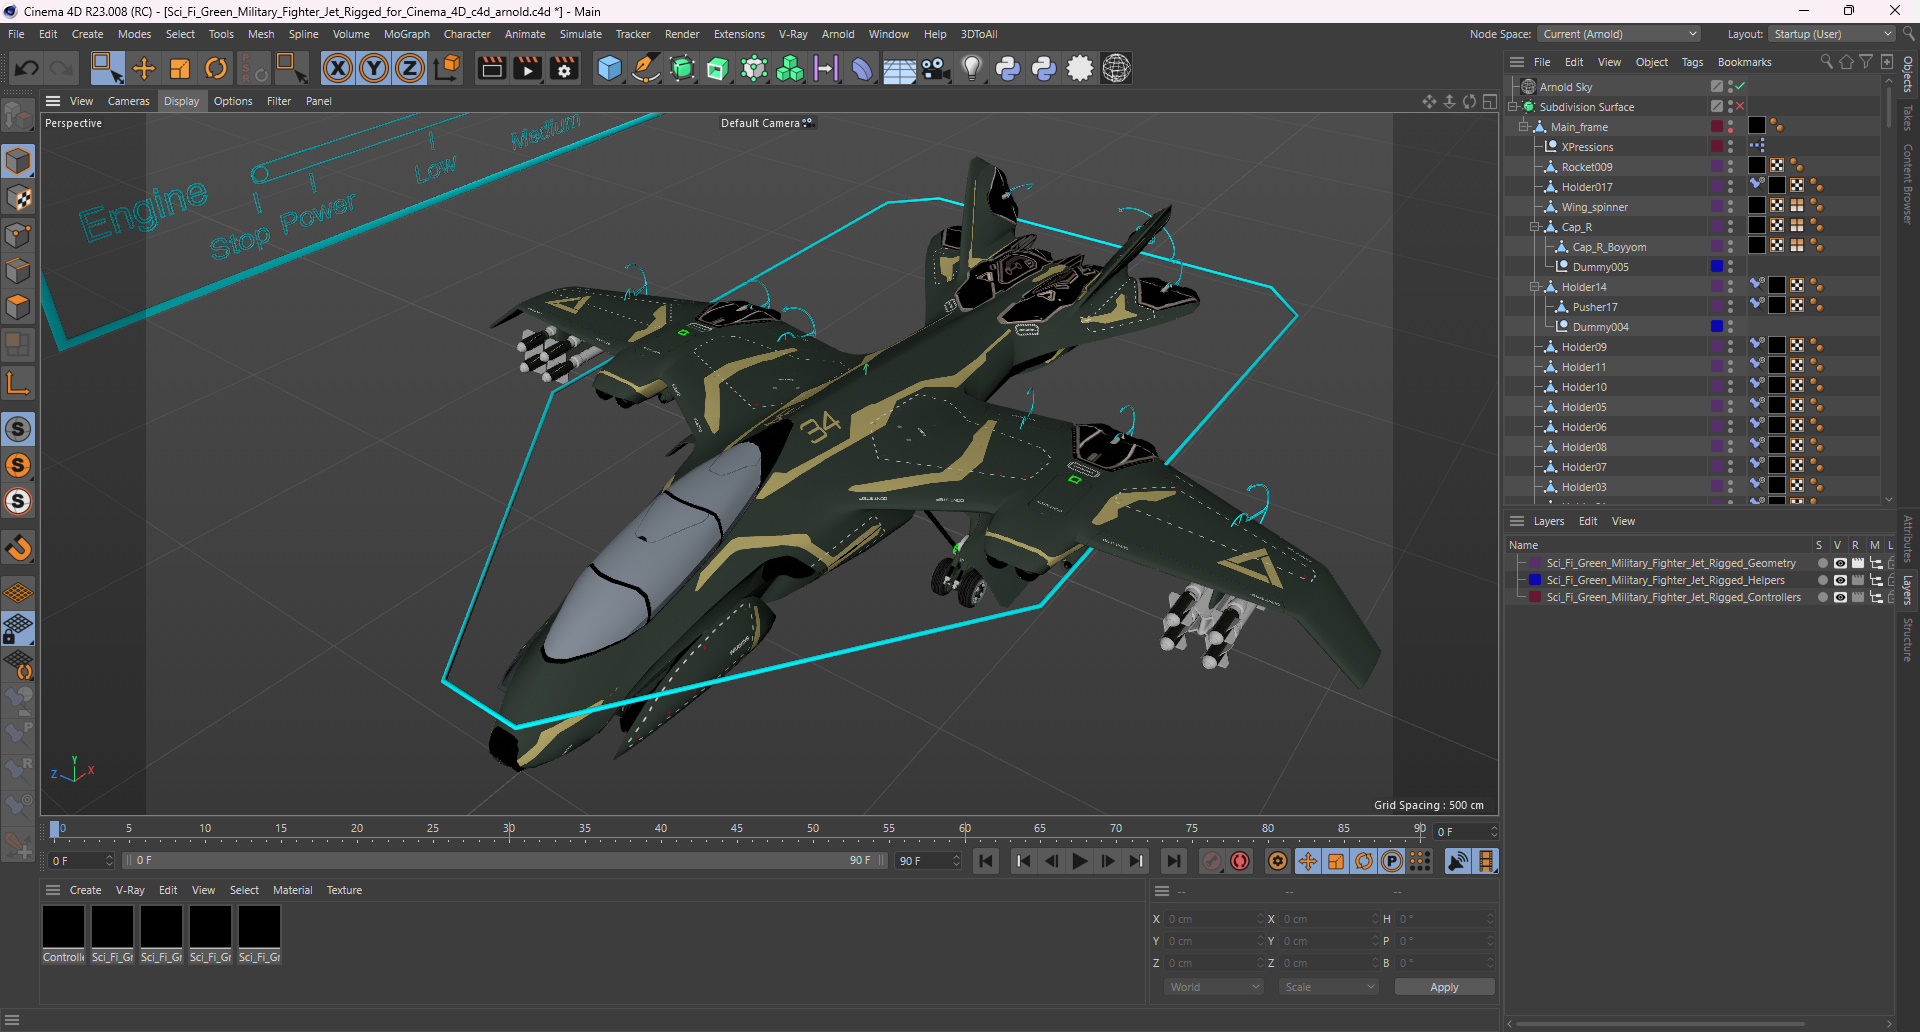The width and height of the screenshot is (1920, 1032).
Task: Click the Axis L-shaped tool icon
Action: point(18,383)
